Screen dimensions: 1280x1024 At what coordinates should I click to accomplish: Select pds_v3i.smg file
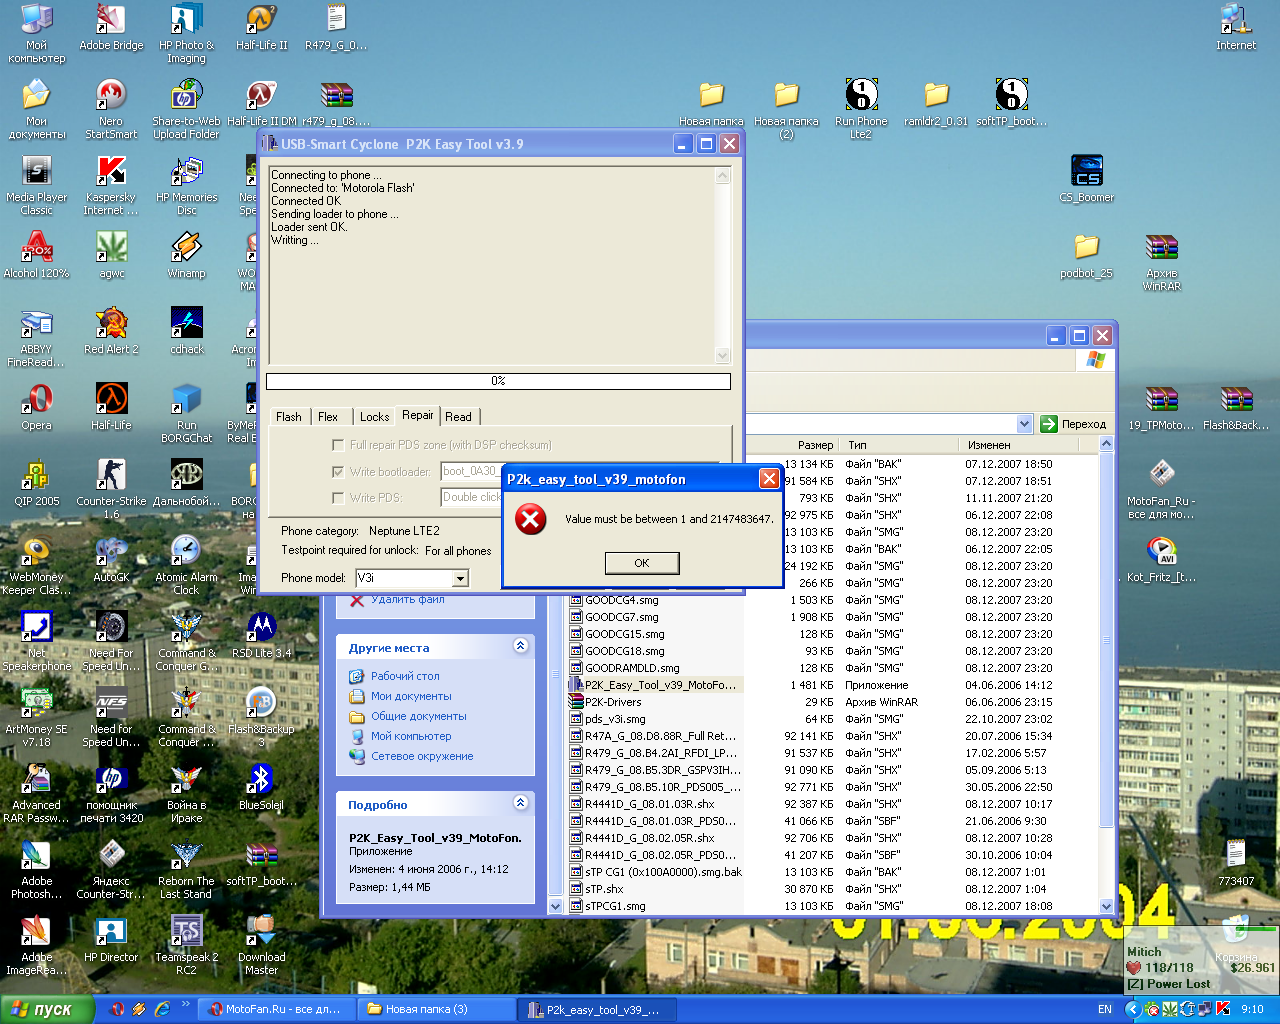coord(615,719)
